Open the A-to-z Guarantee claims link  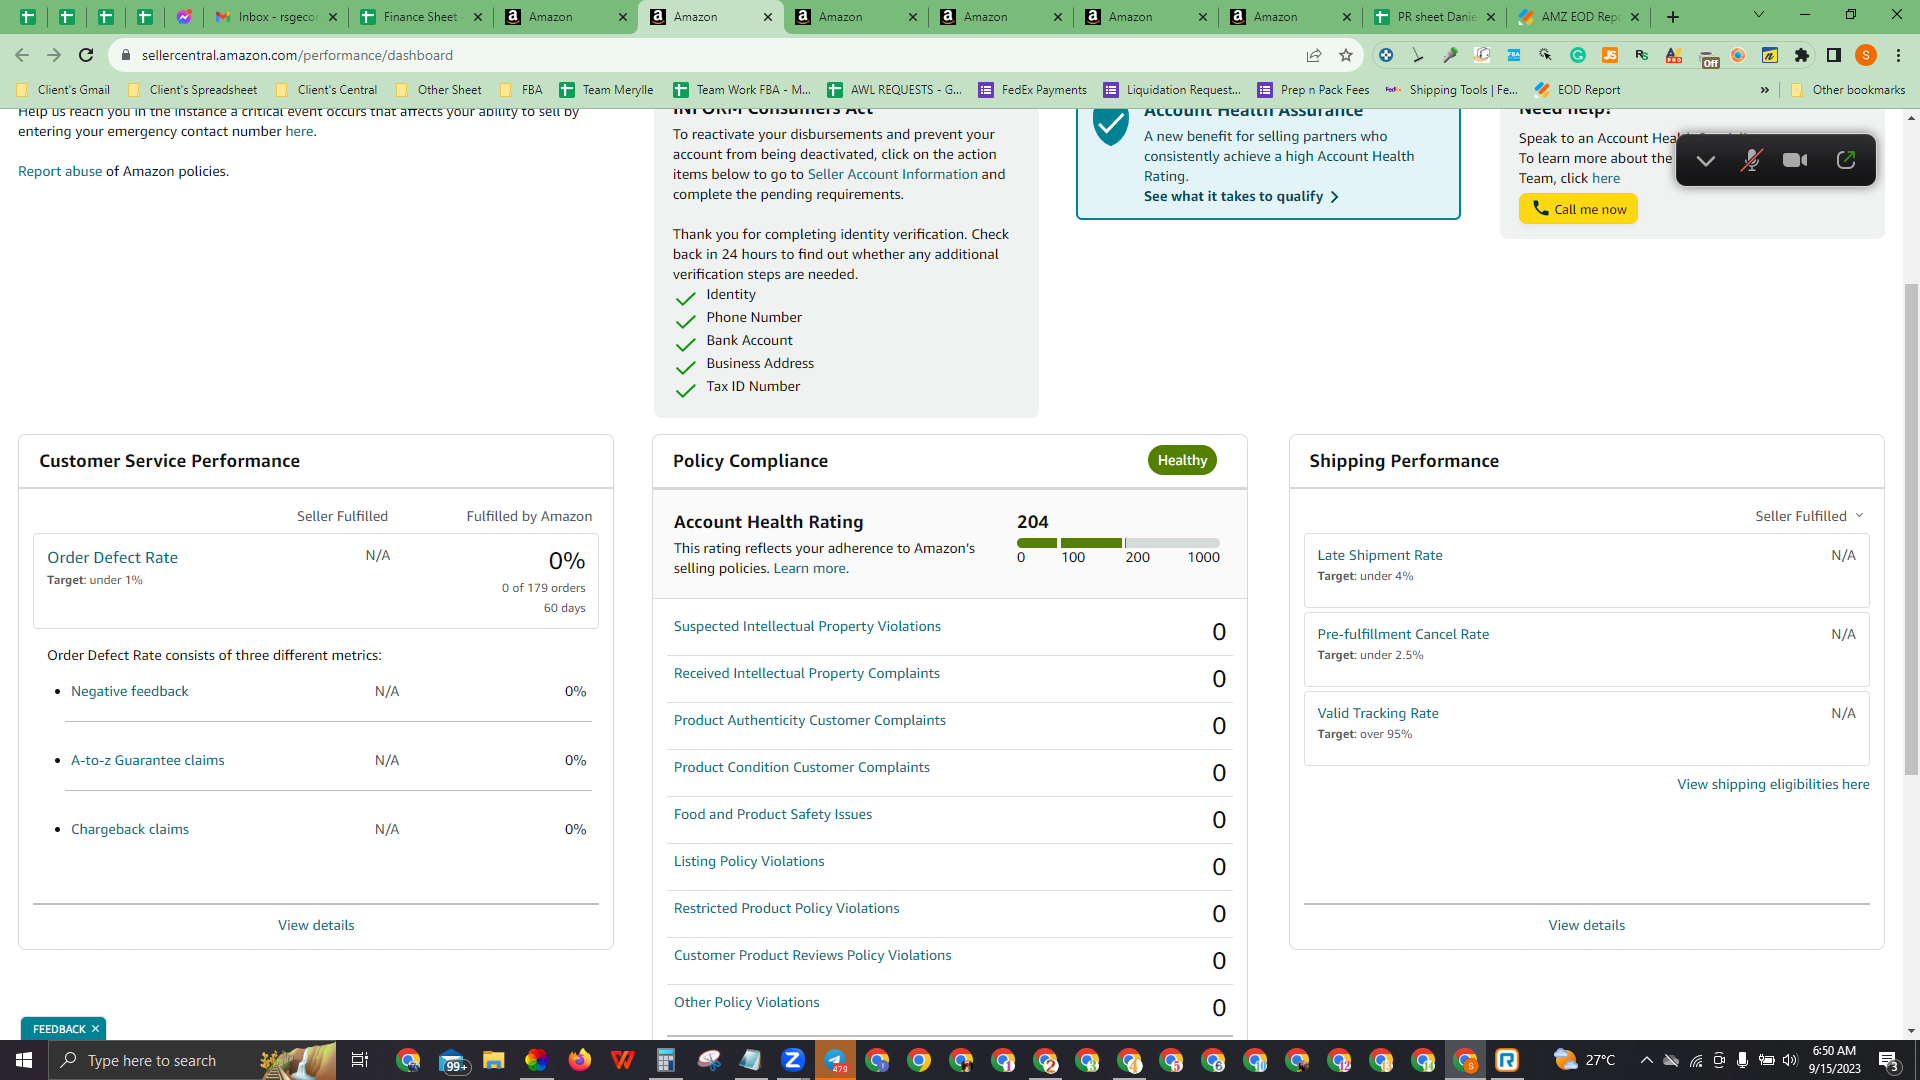point(148,761)
